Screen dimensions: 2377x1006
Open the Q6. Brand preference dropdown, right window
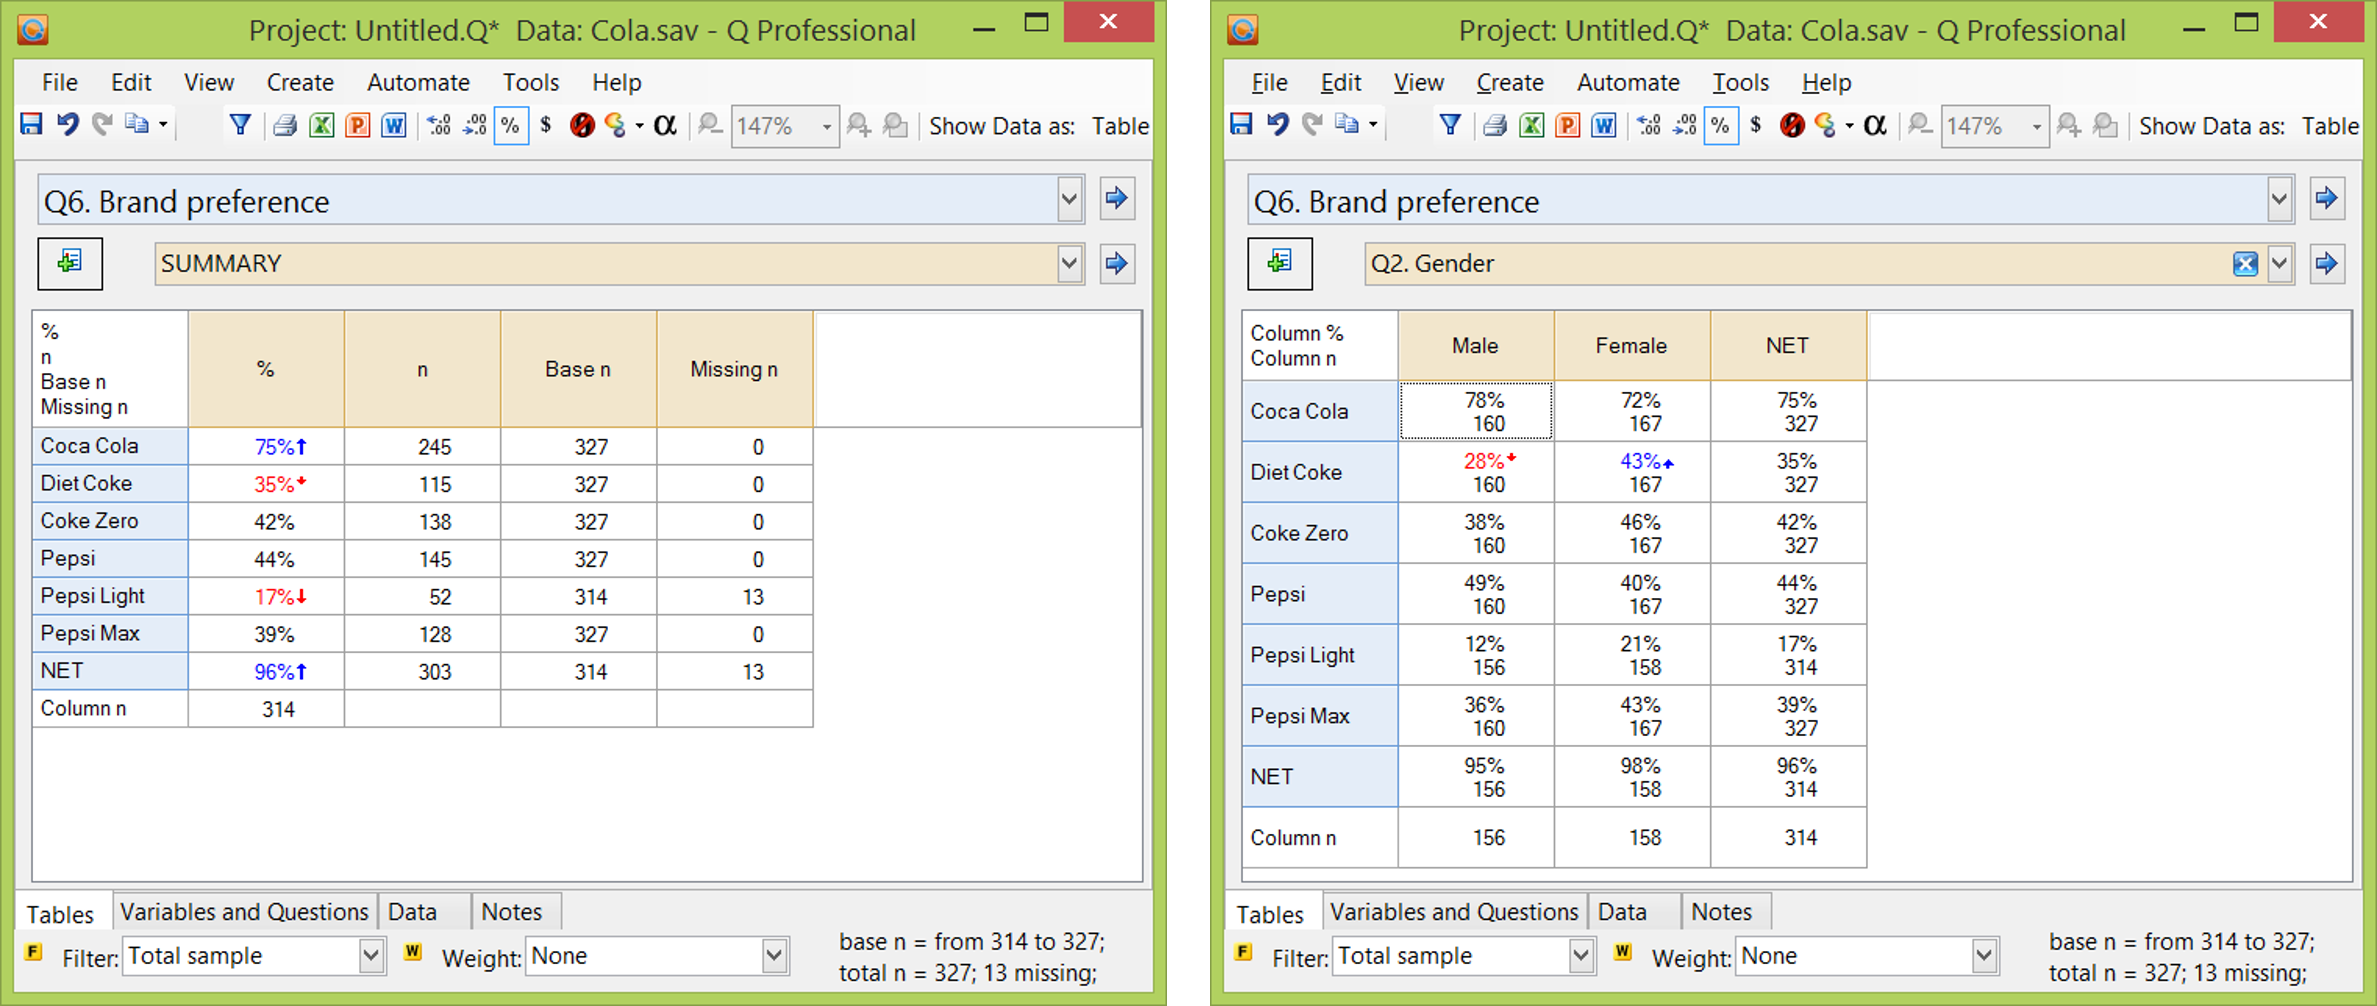point(2279,200)
